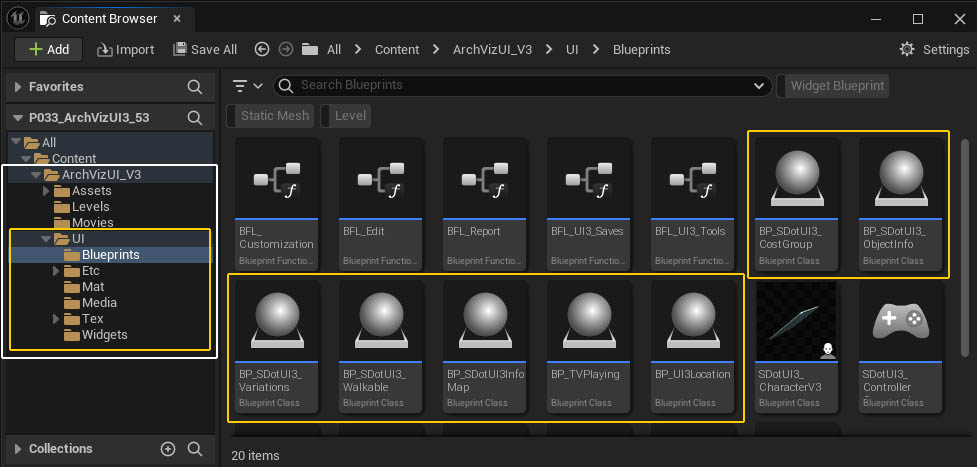Select the BP_UI3Location blueprint asset
Screen dimensions: 977x467
(693, 347)
